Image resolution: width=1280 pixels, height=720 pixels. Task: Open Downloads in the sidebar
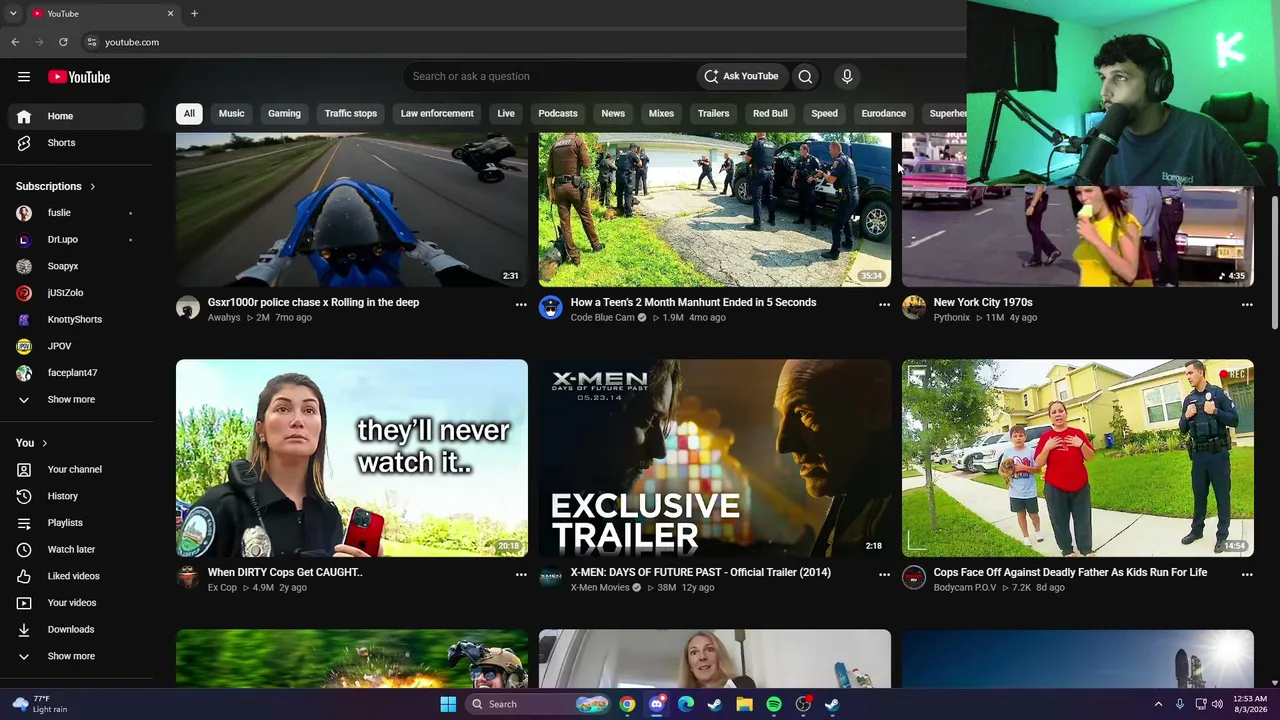tap(76, 629)
